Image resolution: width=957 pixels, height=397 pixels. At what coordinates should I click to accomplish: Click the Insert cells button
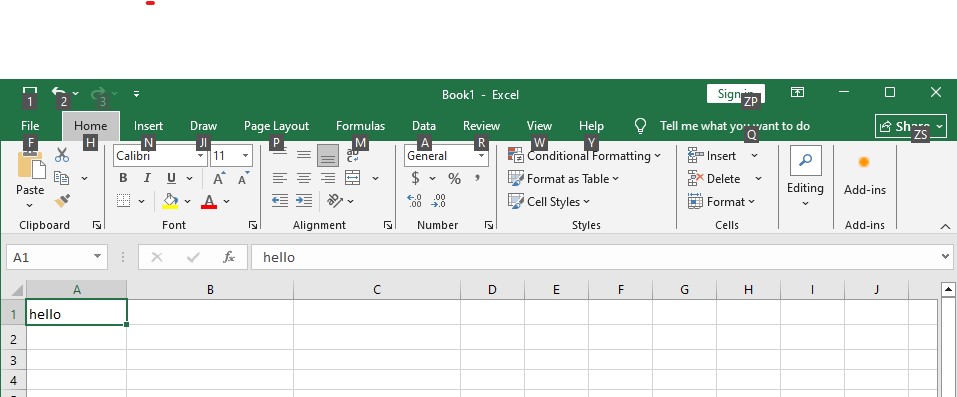[712, 156]
